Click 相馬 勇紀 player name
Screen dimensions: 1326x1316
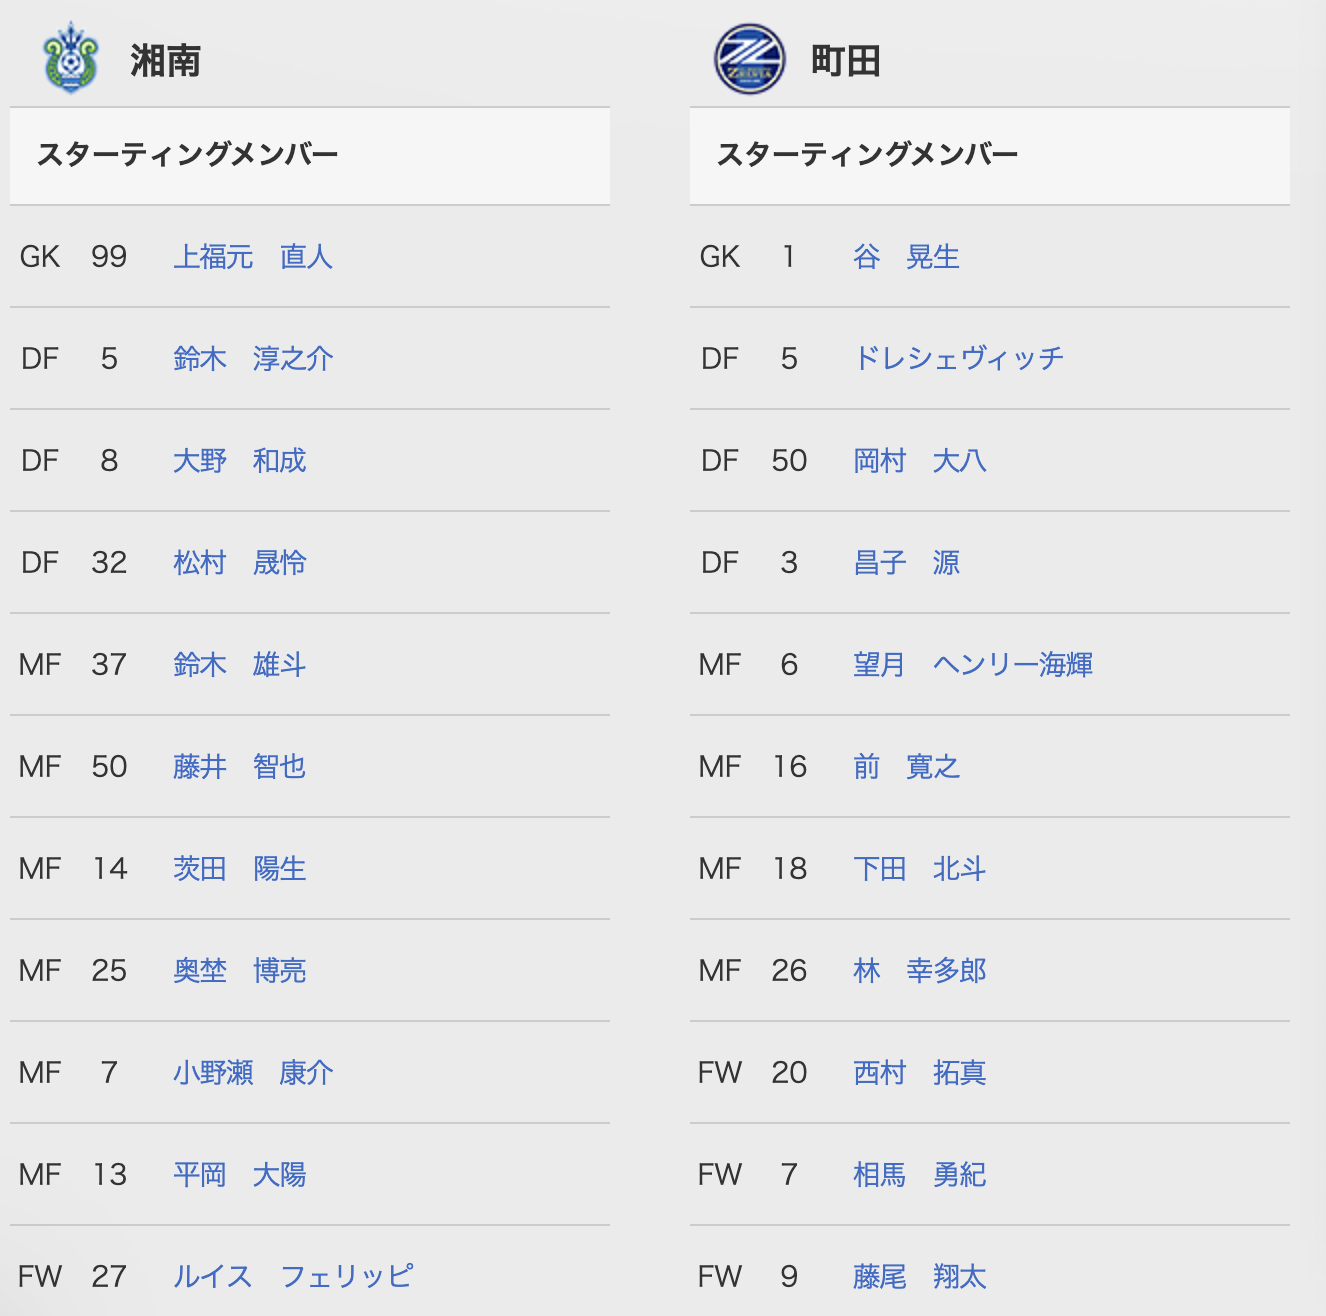[920, 1175]
